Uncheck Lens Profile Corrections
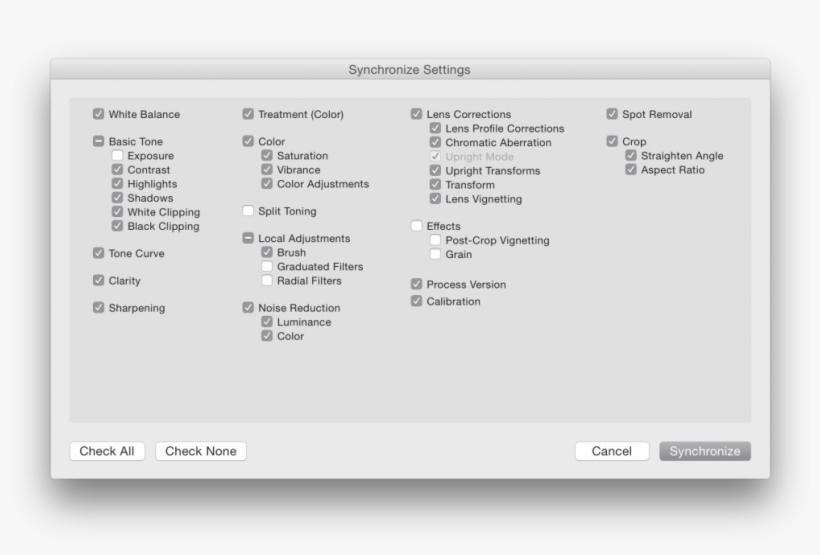 [435, 128]
